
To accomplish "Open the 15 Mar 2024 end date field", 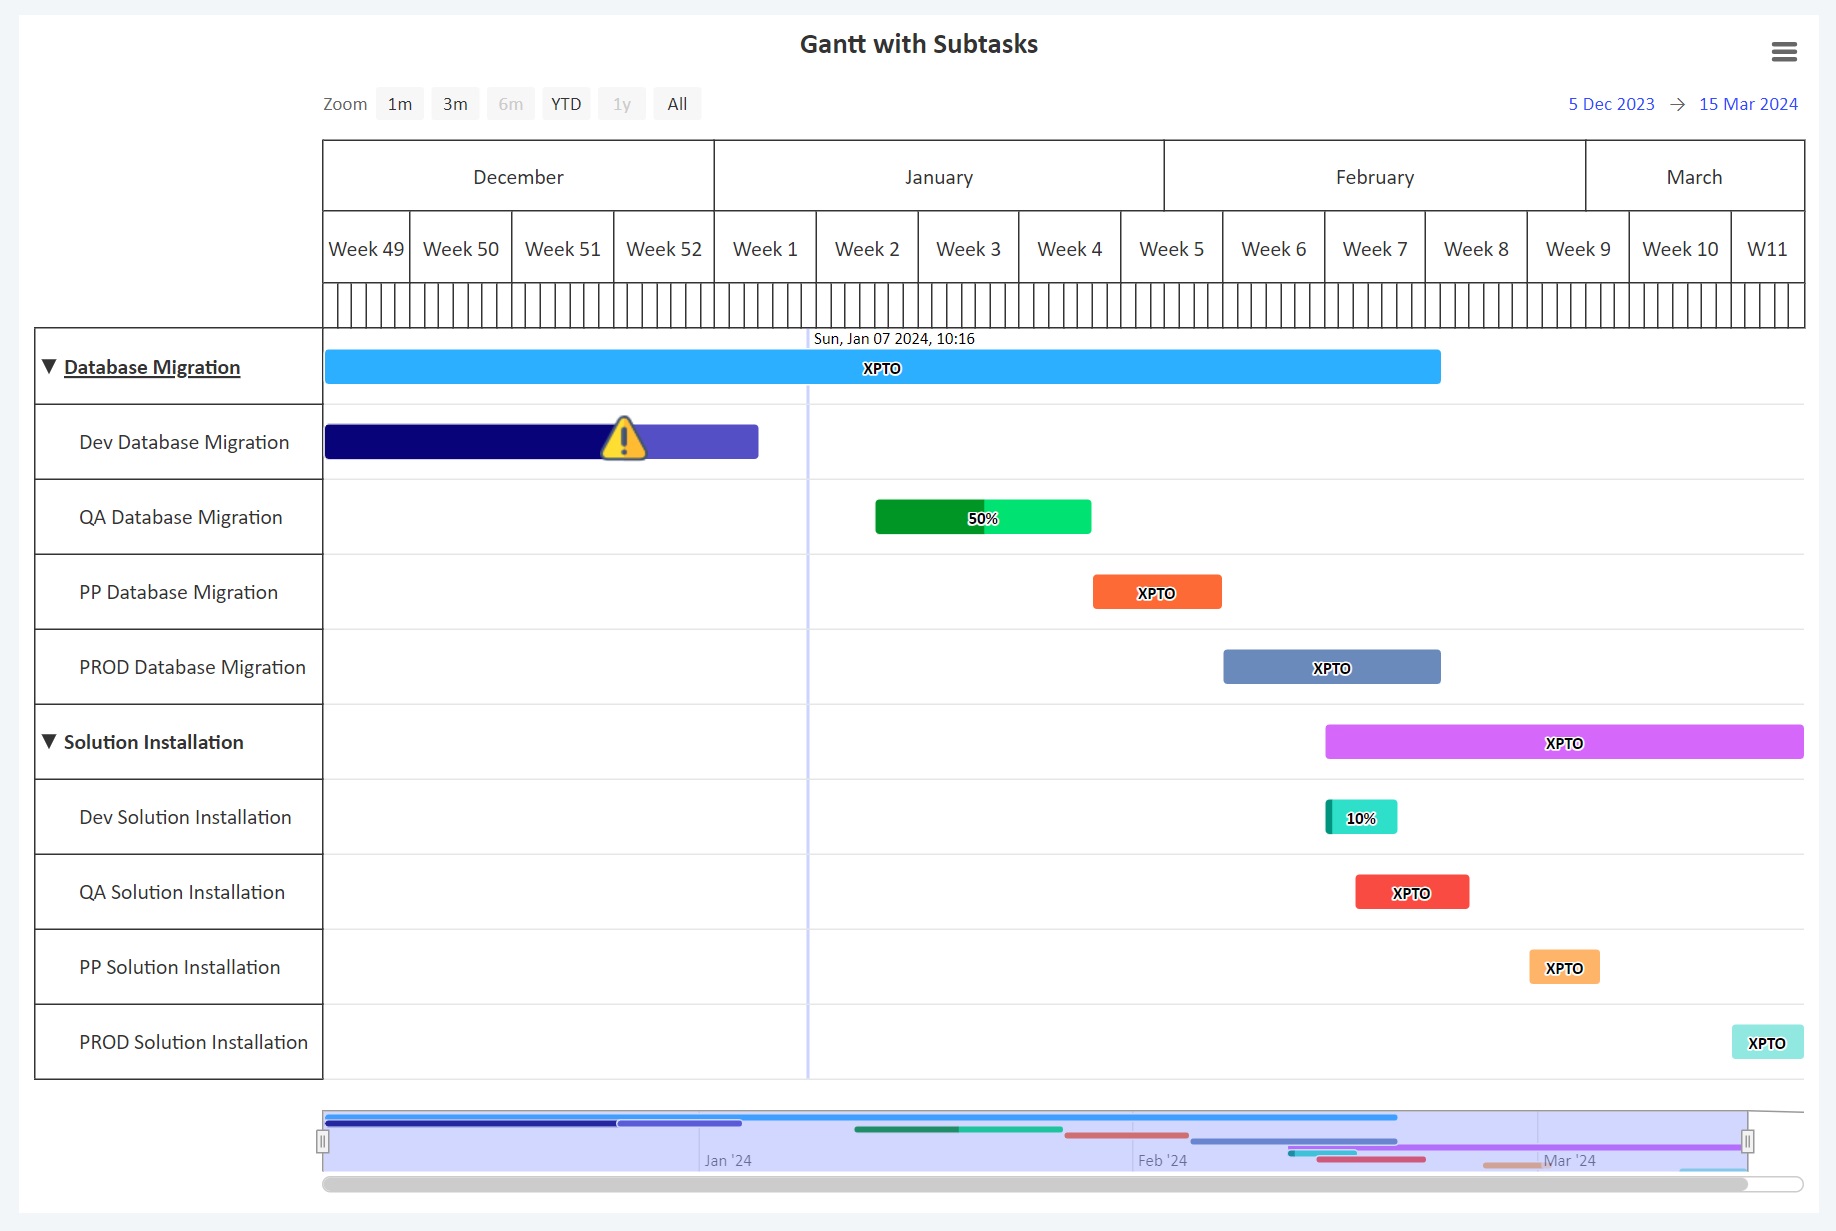I will pos(1748,103).
